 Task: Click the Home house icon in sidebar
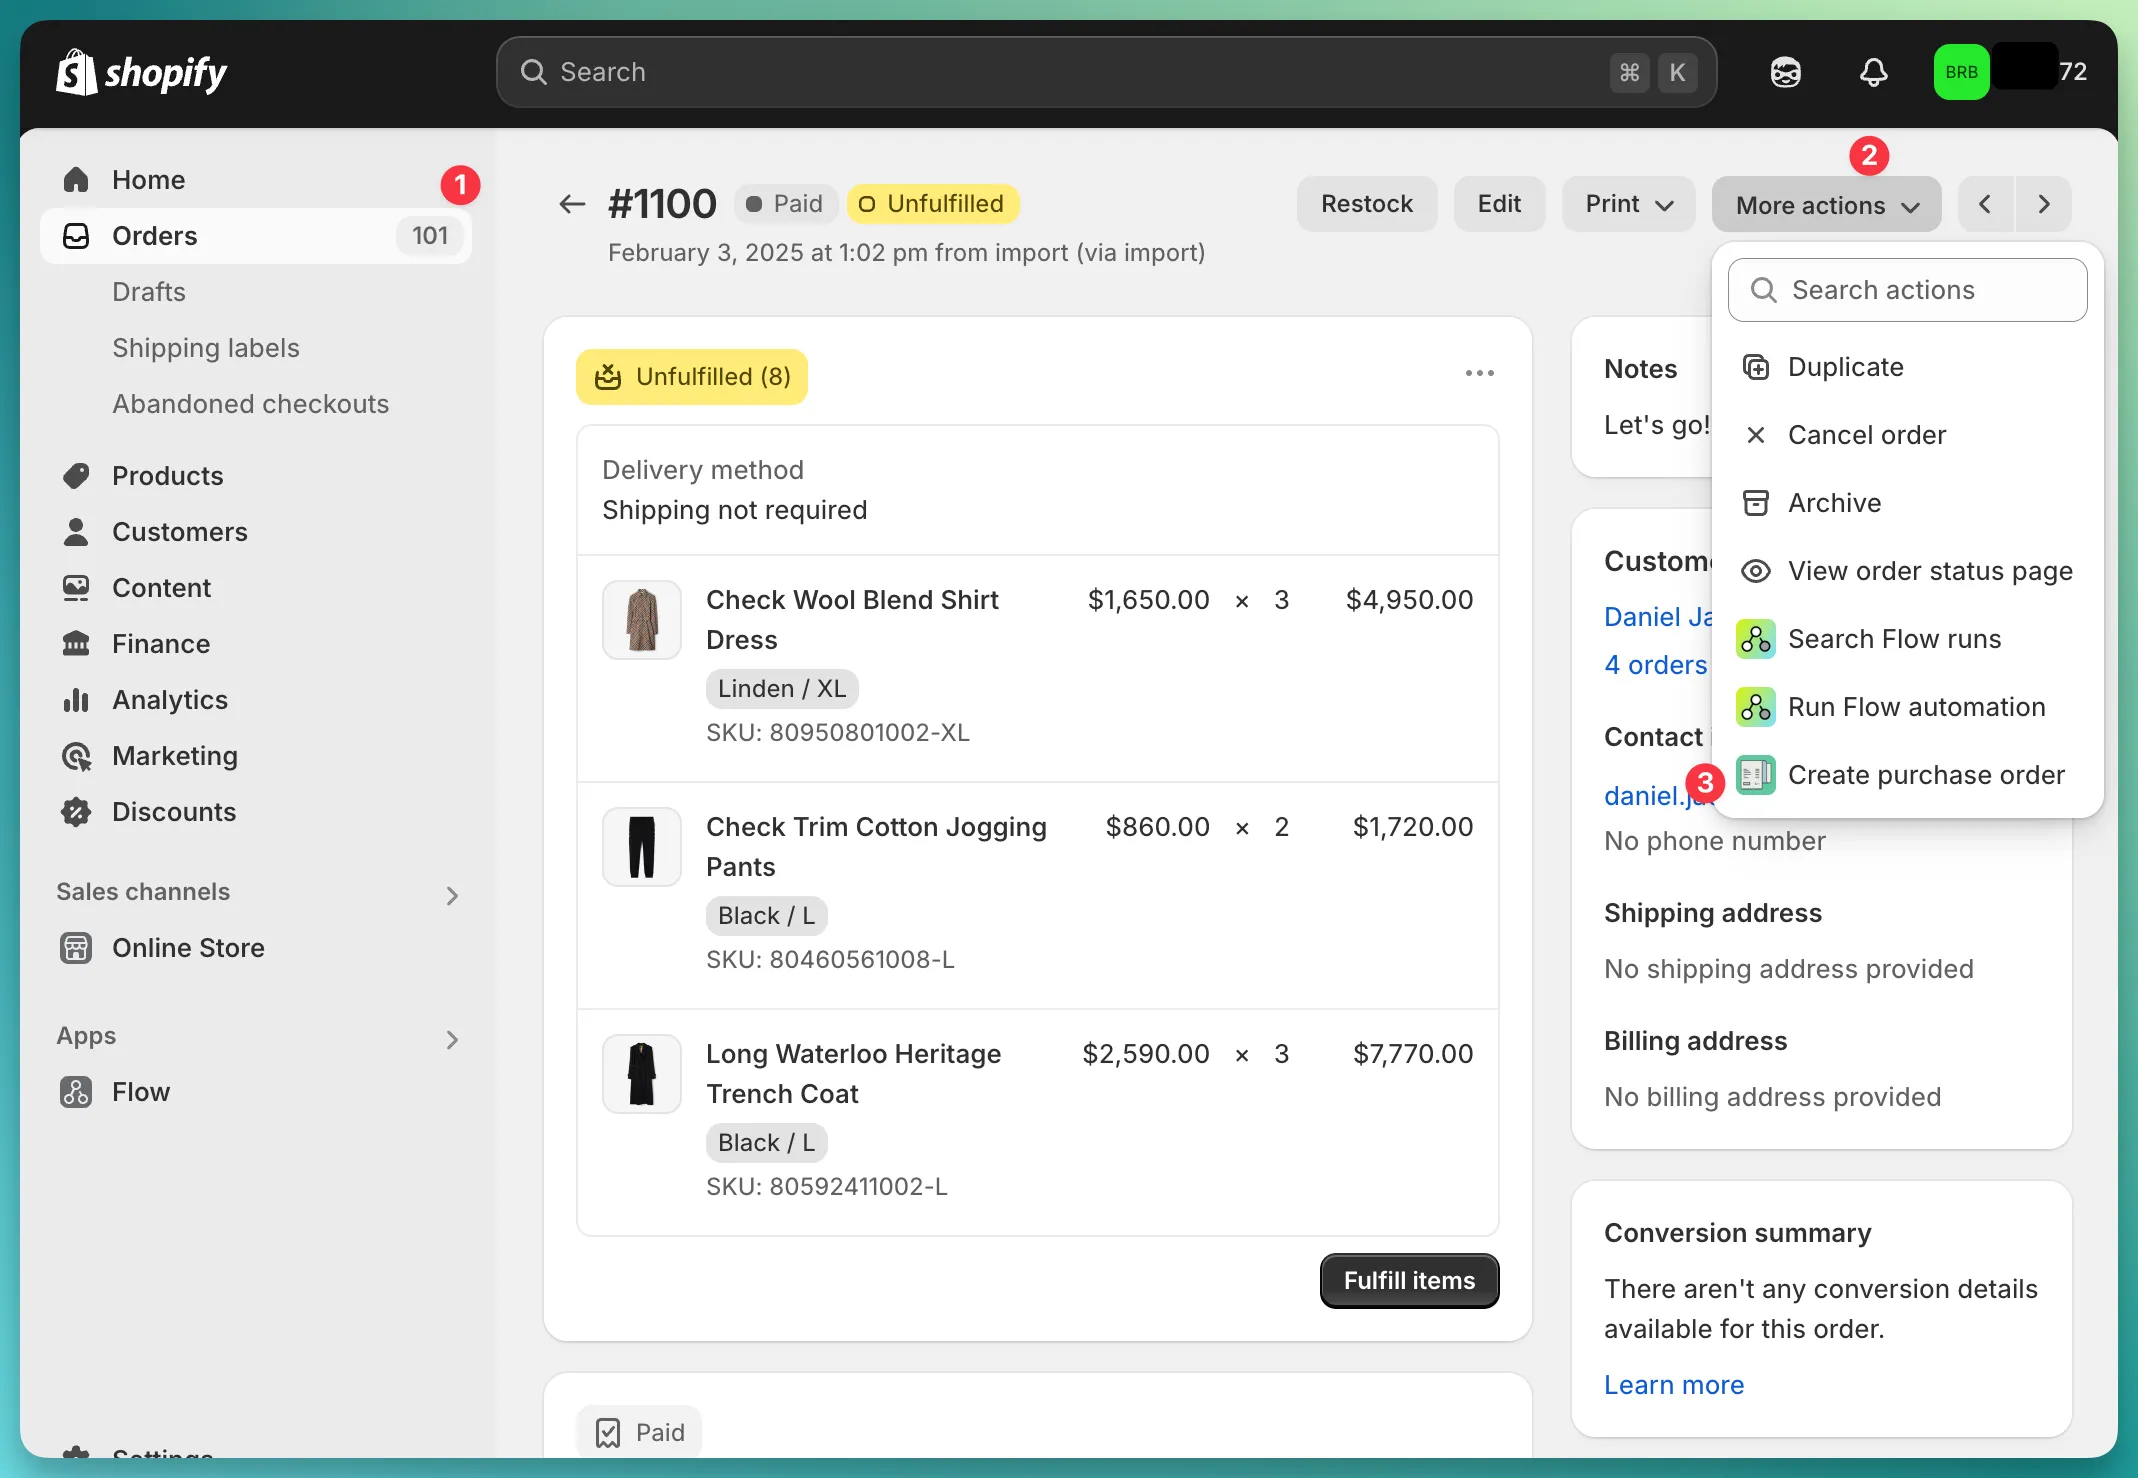76,180
